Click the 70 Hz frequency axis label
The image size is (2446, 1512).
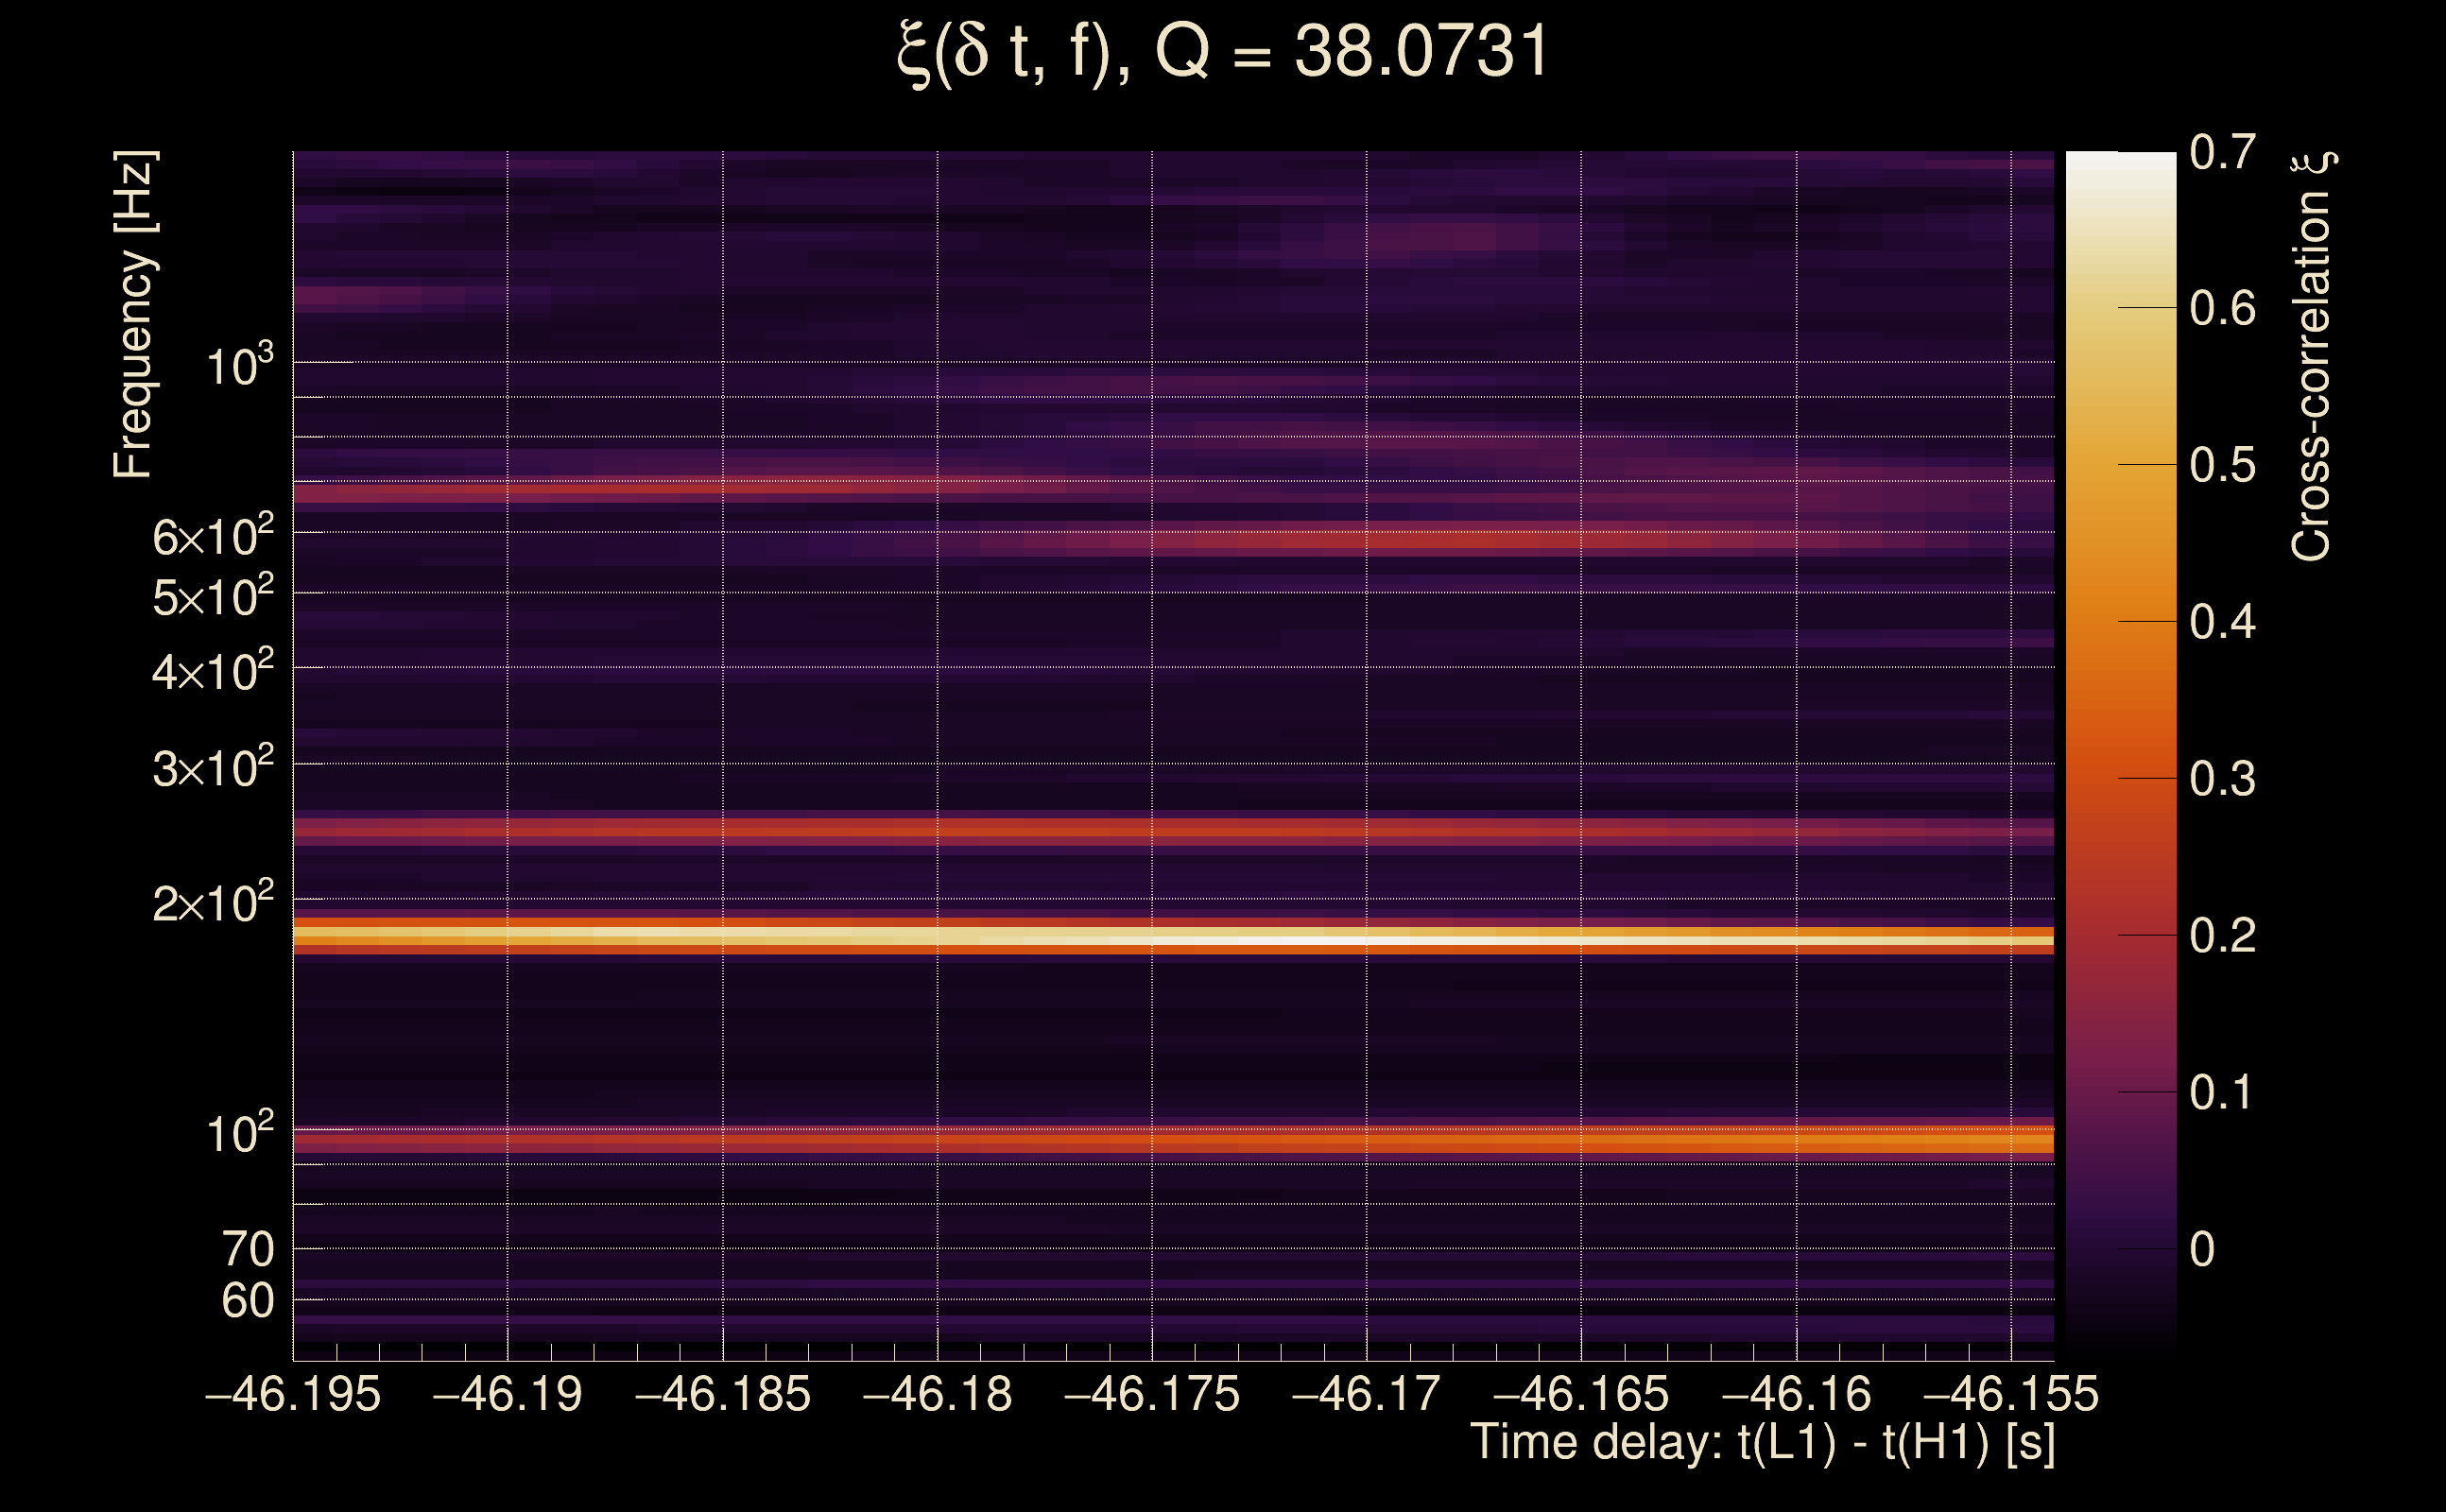(247, 1249)
